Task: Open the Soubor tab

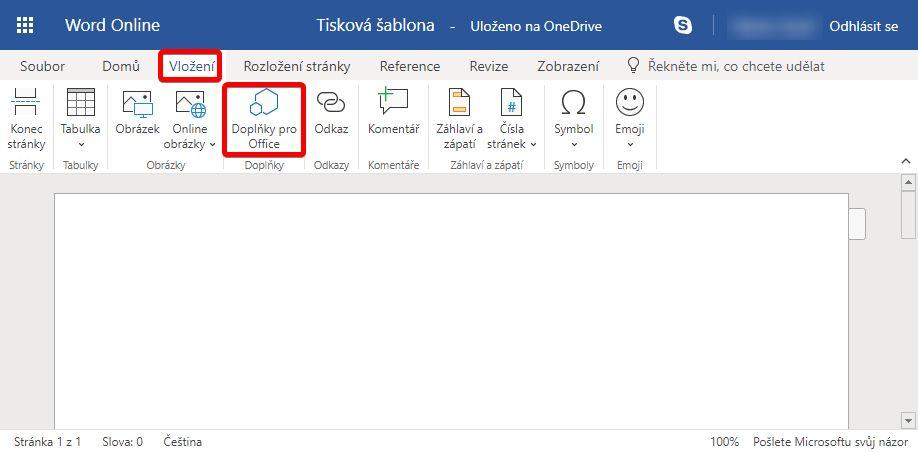Action: pos(43,66)
